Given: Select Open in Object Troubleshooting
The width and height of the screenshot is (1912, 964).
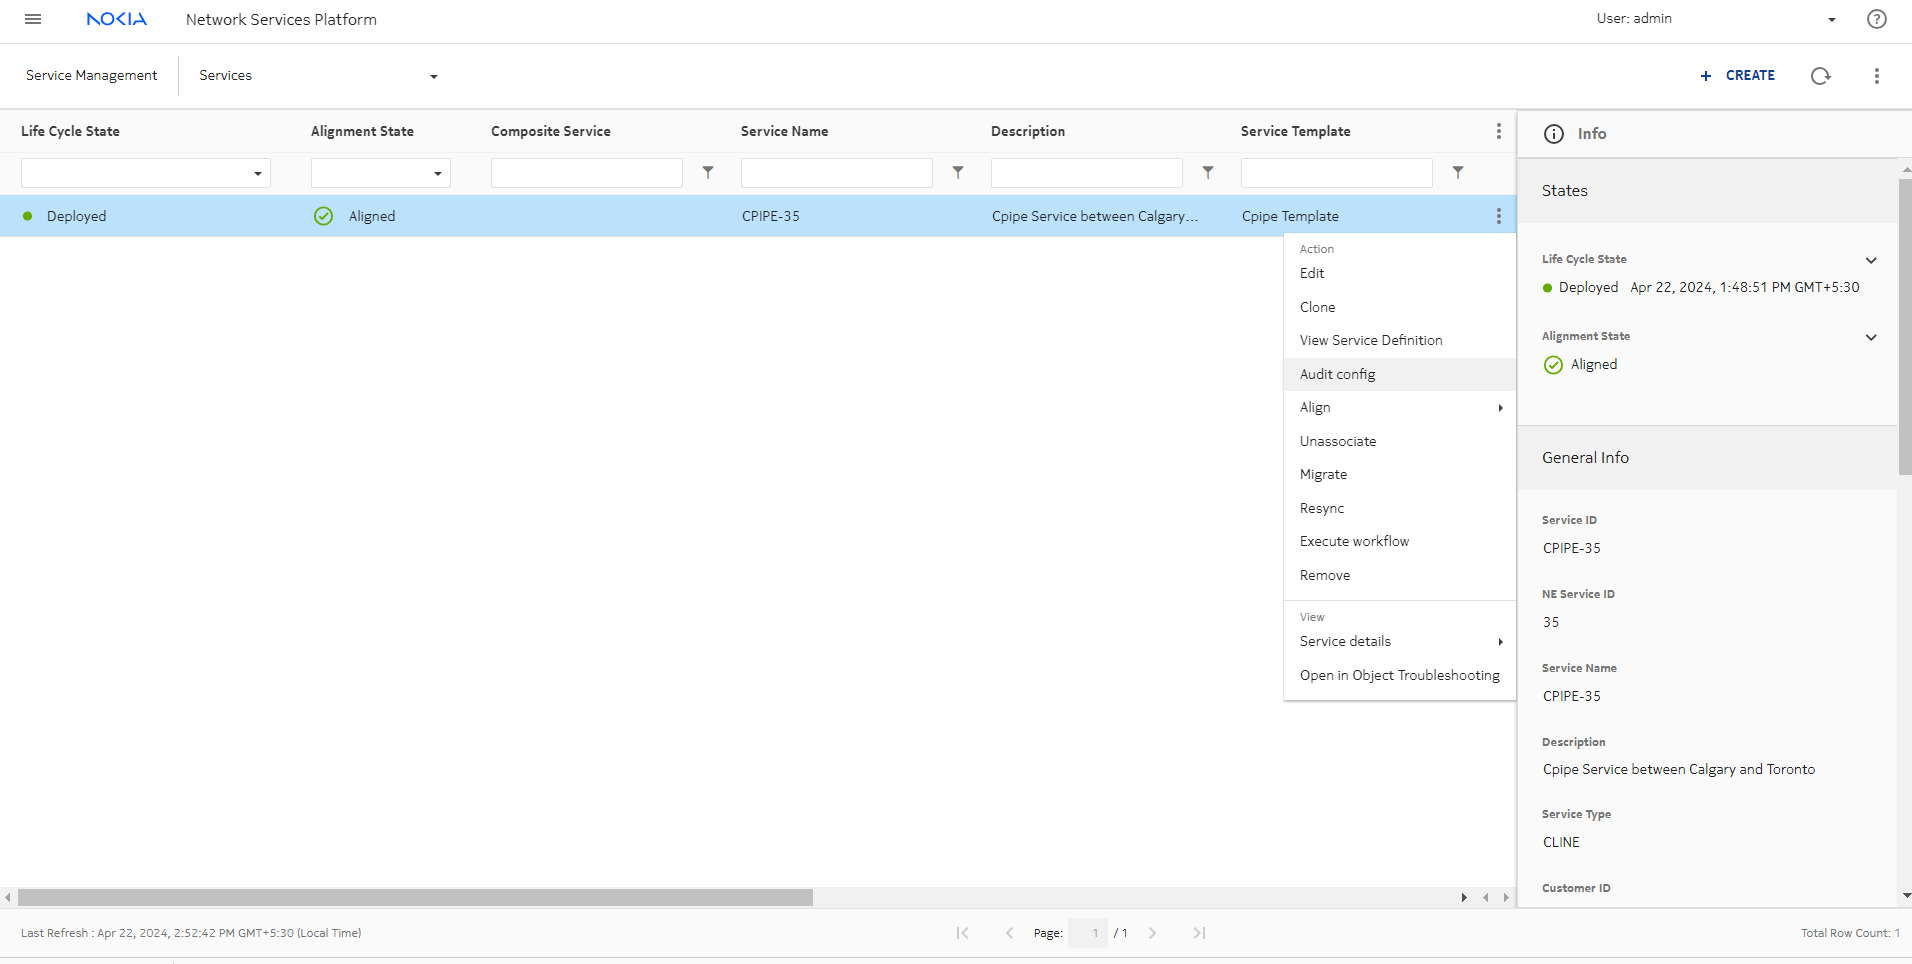Looking at the screenshot, I should (1399, 675).
